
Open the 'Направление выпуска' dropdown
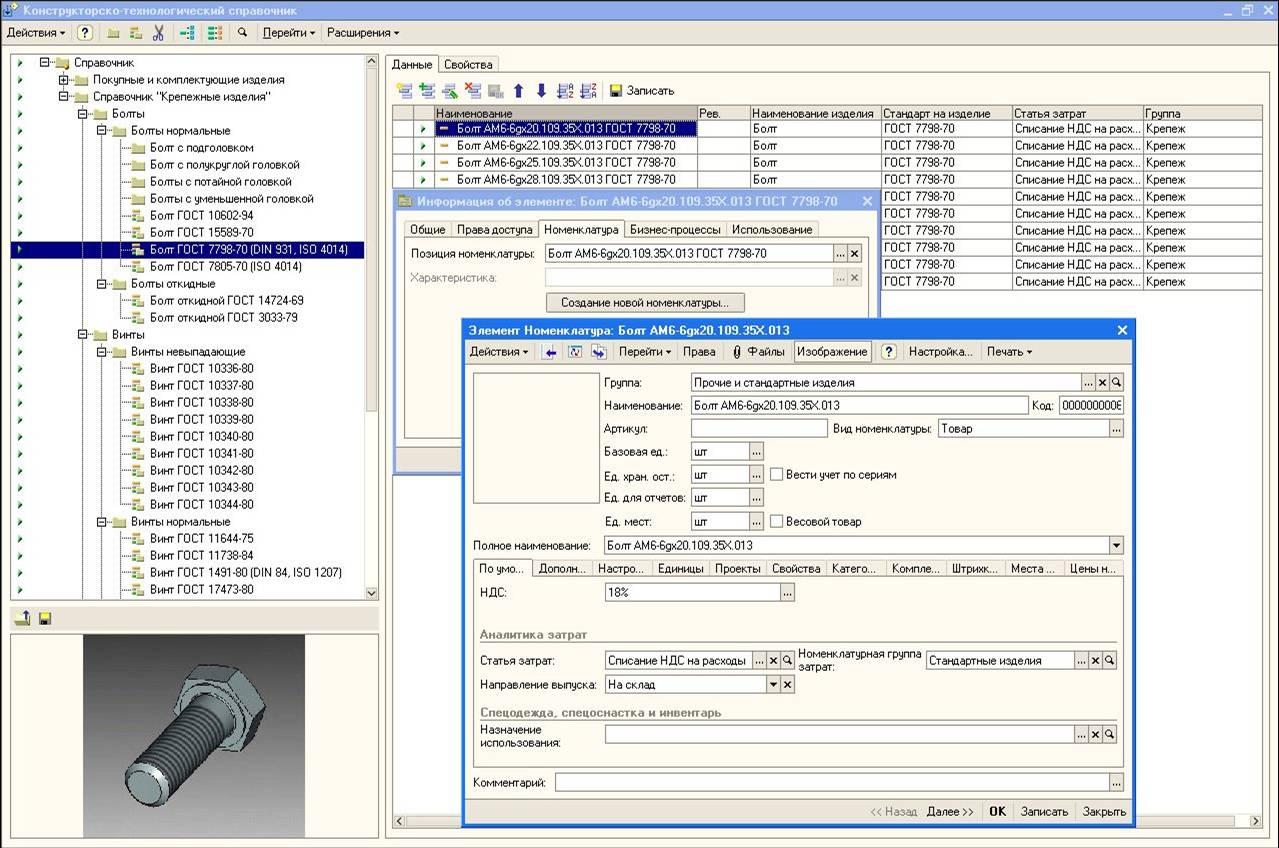(x=772, y=685)
